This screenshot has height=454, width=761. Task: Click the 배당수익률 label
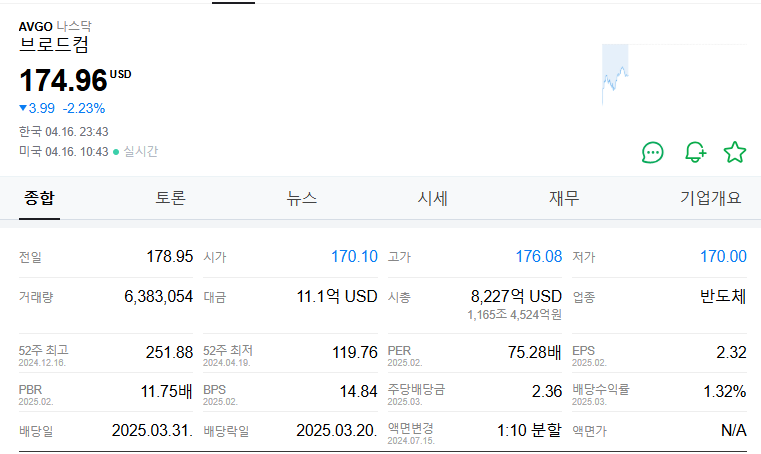(x=601, y=389)
